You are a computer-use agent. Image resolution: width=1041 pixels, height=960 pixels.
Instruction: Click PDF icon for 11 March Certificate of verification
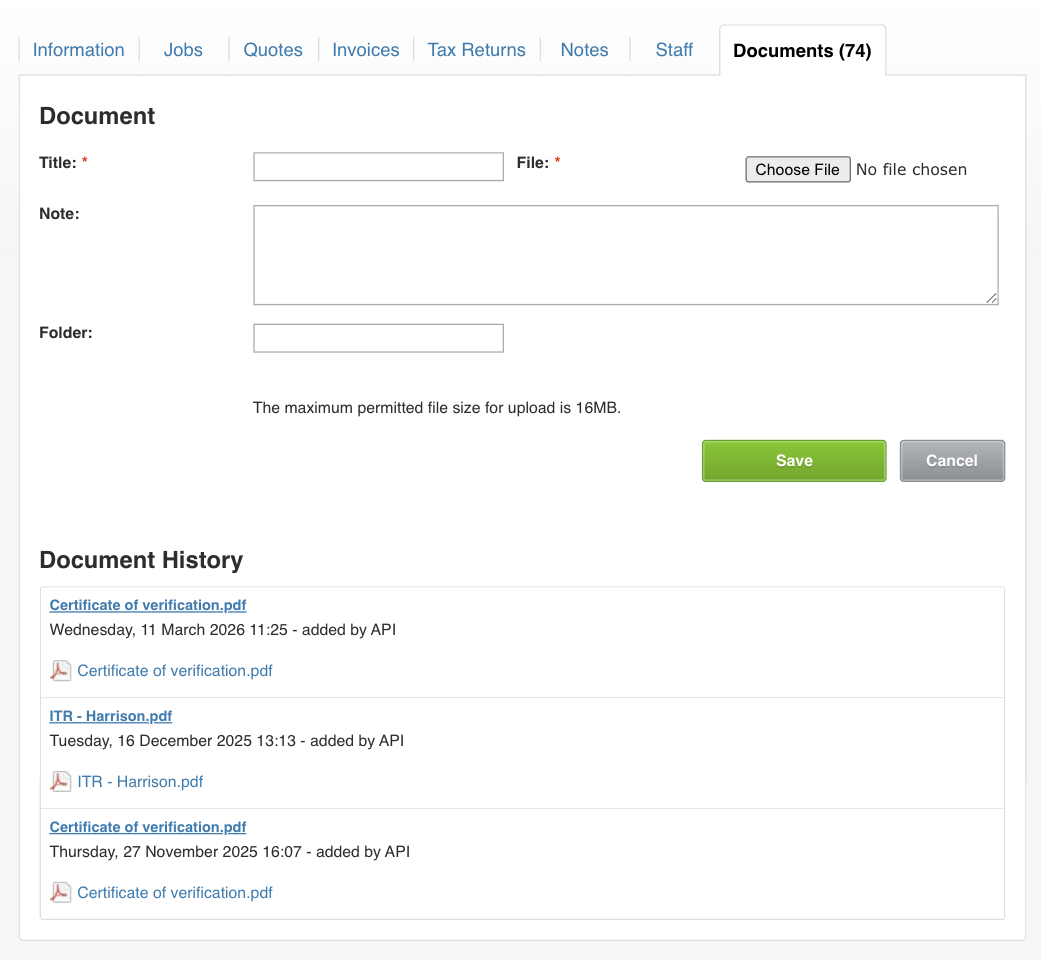click(60, 671)
